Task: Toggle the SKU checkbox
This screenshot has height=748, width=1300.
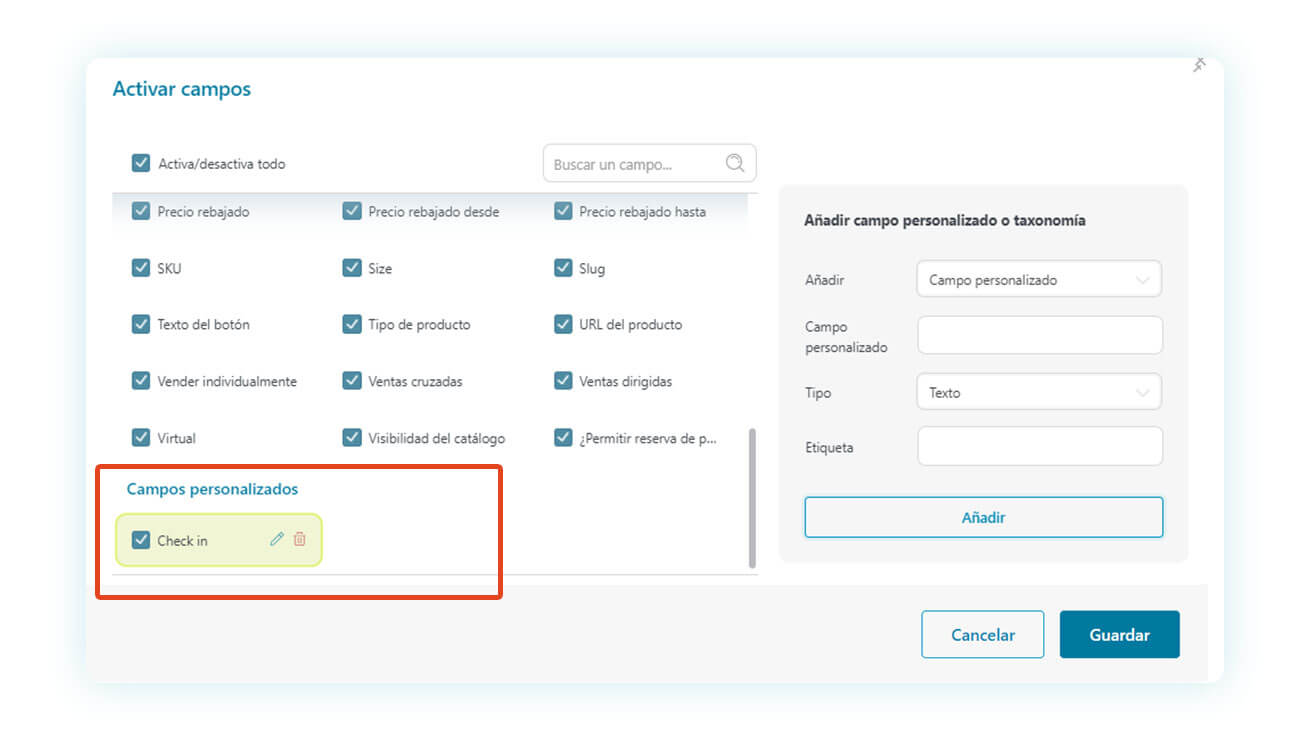Action: tap(141, 268)
